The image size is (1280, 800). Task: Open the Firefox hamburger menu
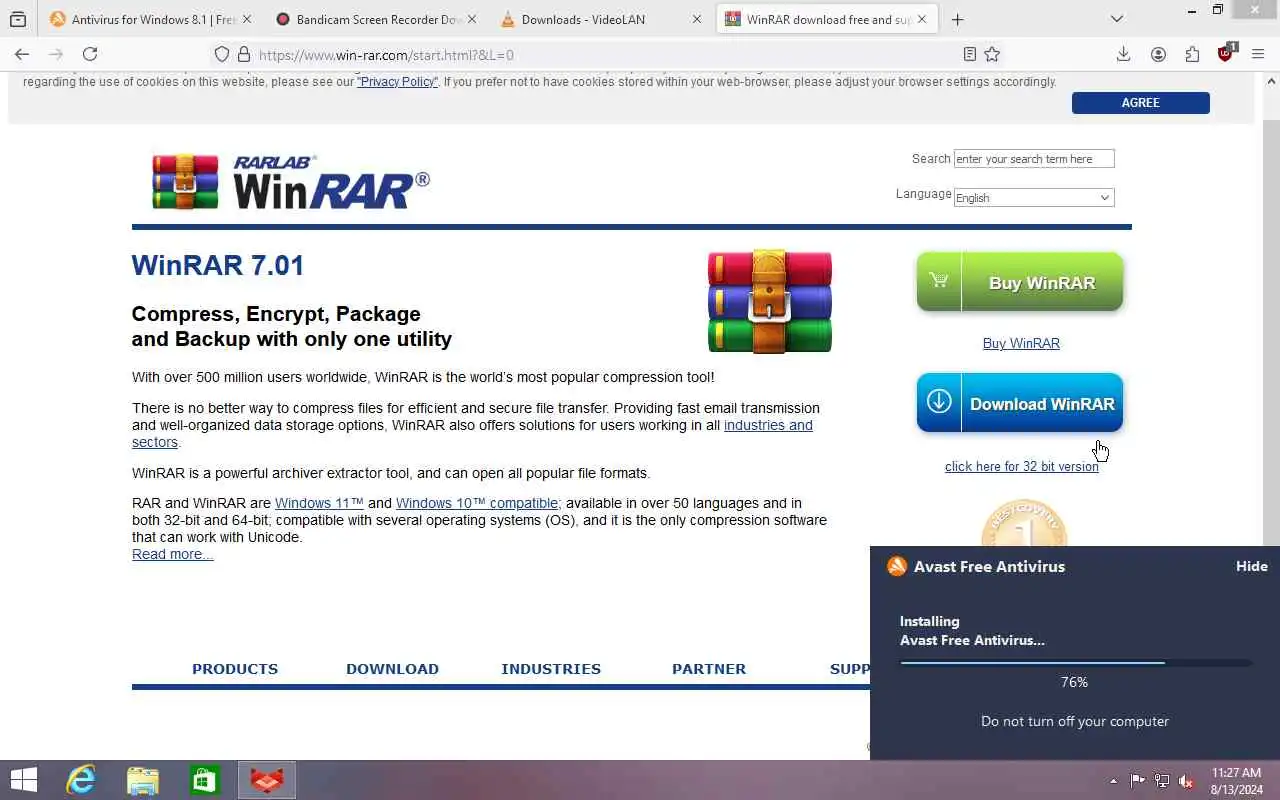click(x=1259, y=54)
